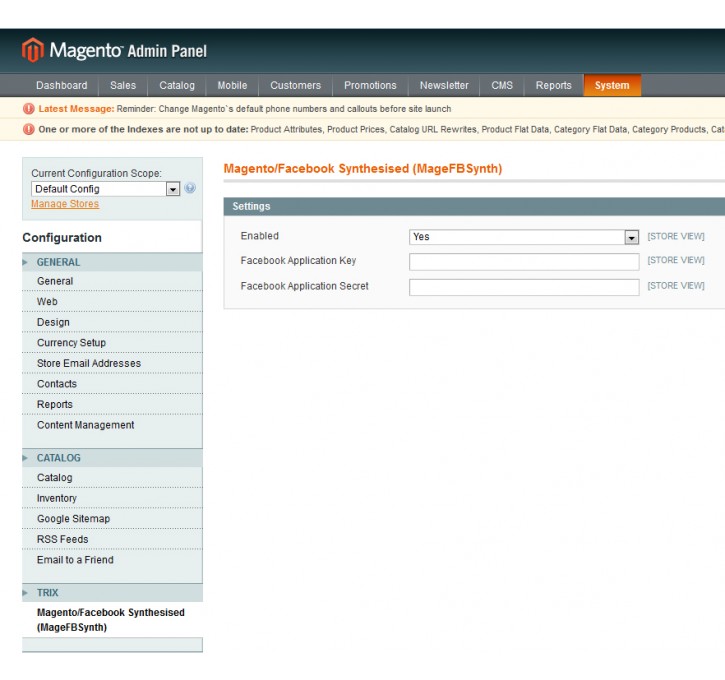Click the Facebook Application Secret label
The image size is (725, 680).
pos(304,286)
